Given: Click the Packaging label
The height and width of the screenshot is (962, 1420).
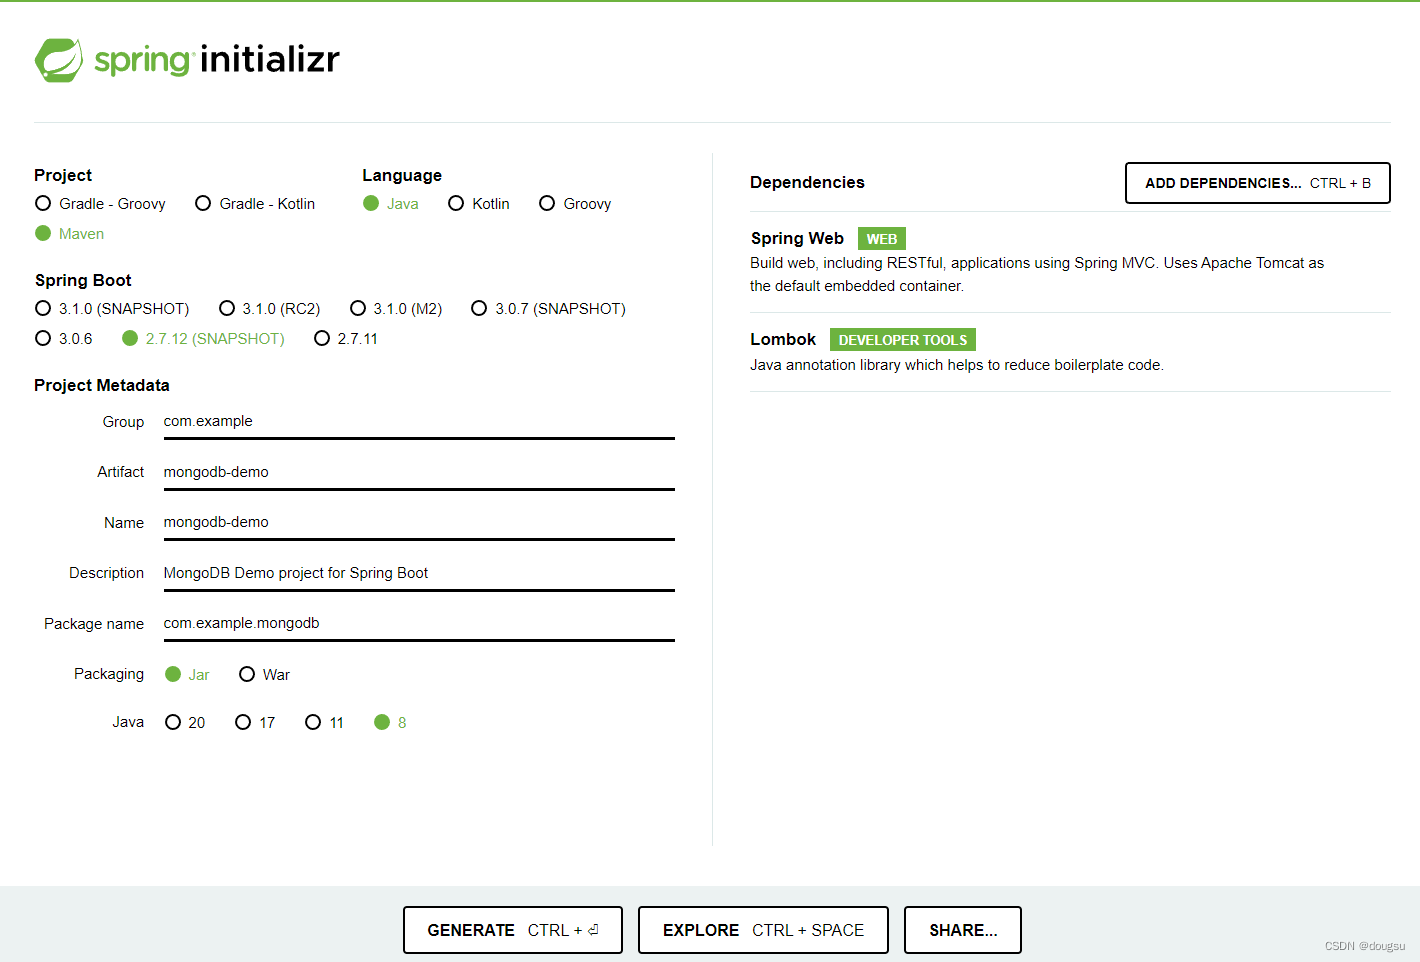Looking at the screenshot, I should (109, 674).
